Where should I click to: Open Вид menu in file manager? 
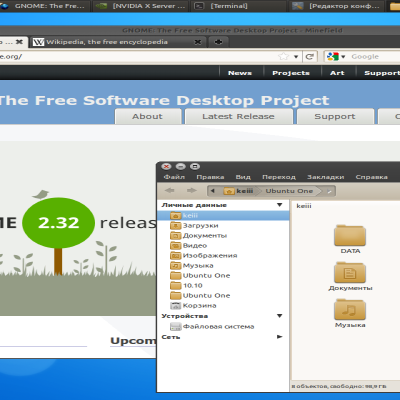pyautogui.click(x=243, y=177)
